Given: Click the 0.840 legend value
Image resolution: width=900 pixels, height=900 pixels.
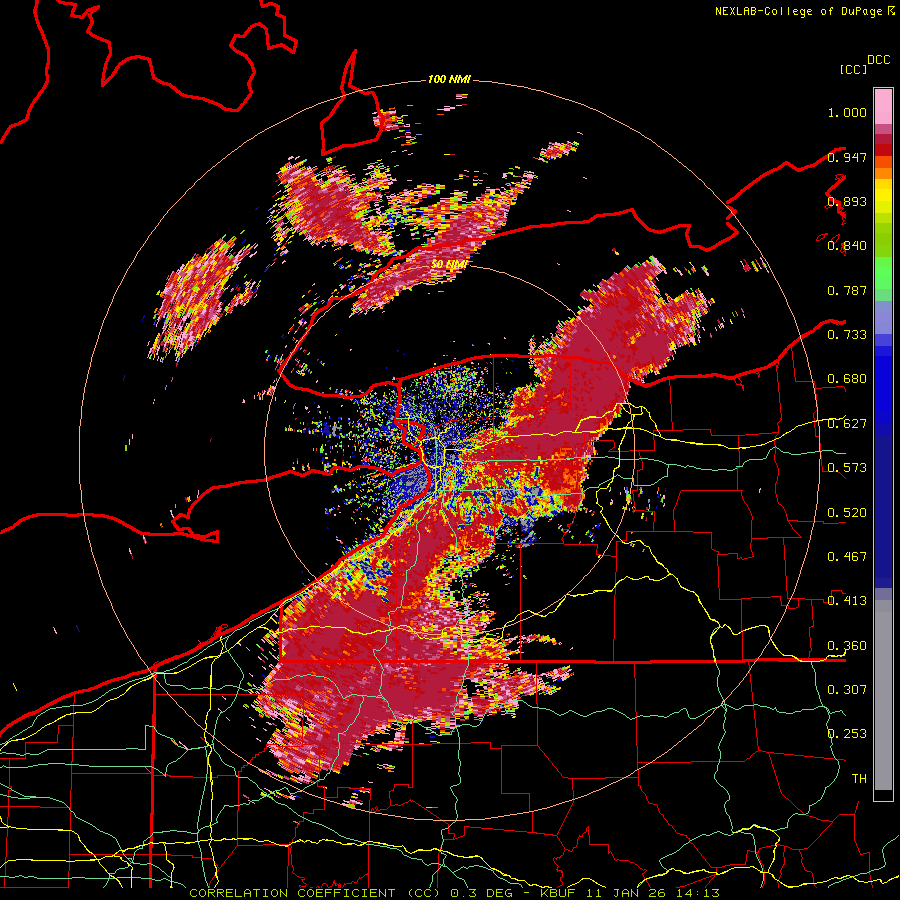Looking at the screenshot, I should (847, 246).
